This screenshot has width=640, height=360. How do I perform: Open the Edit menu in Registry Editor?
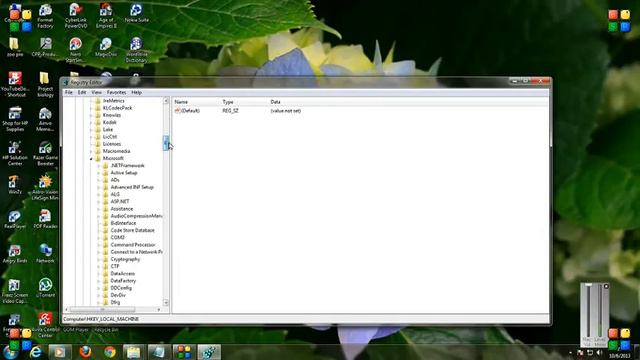pos(82,93)
